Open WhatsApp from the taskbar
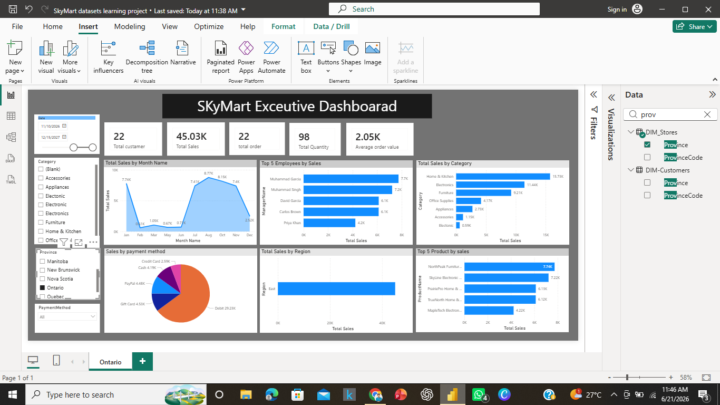This screenshot has width=720, height=405. click(x=479, y=394)
